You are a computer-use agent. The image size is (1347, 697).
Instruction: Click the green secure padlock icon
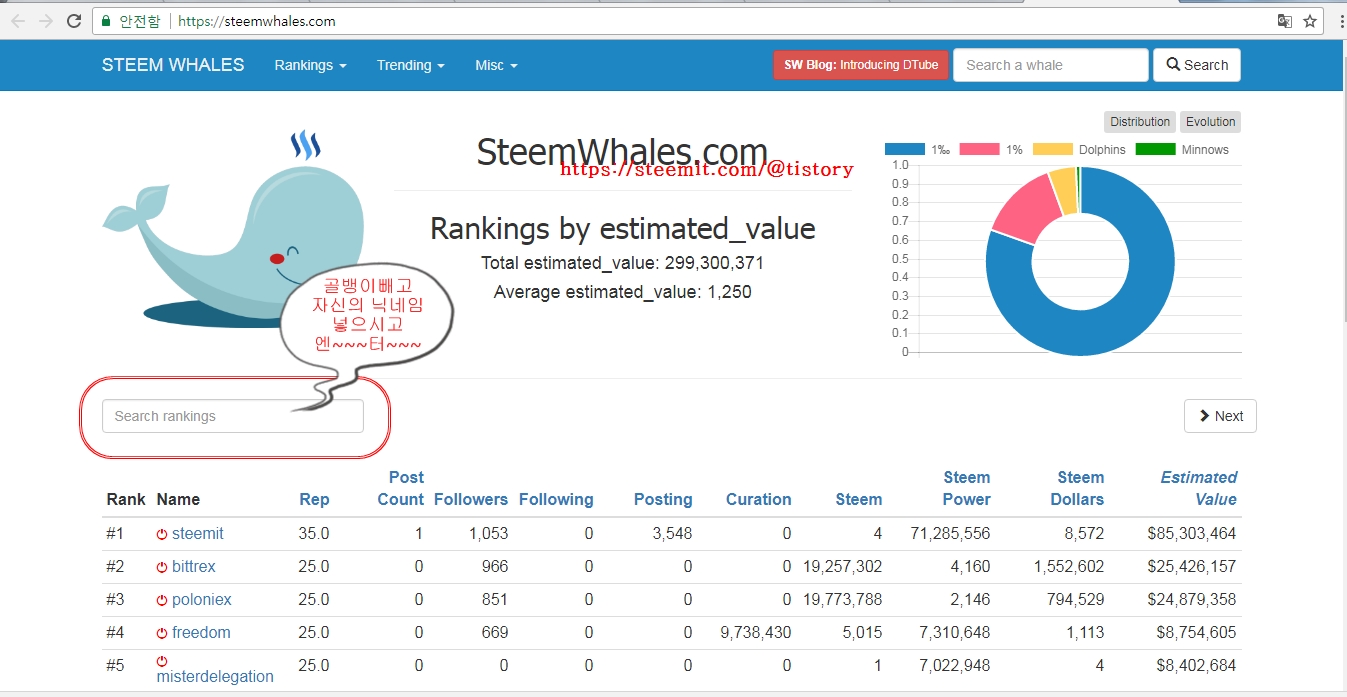106,21
